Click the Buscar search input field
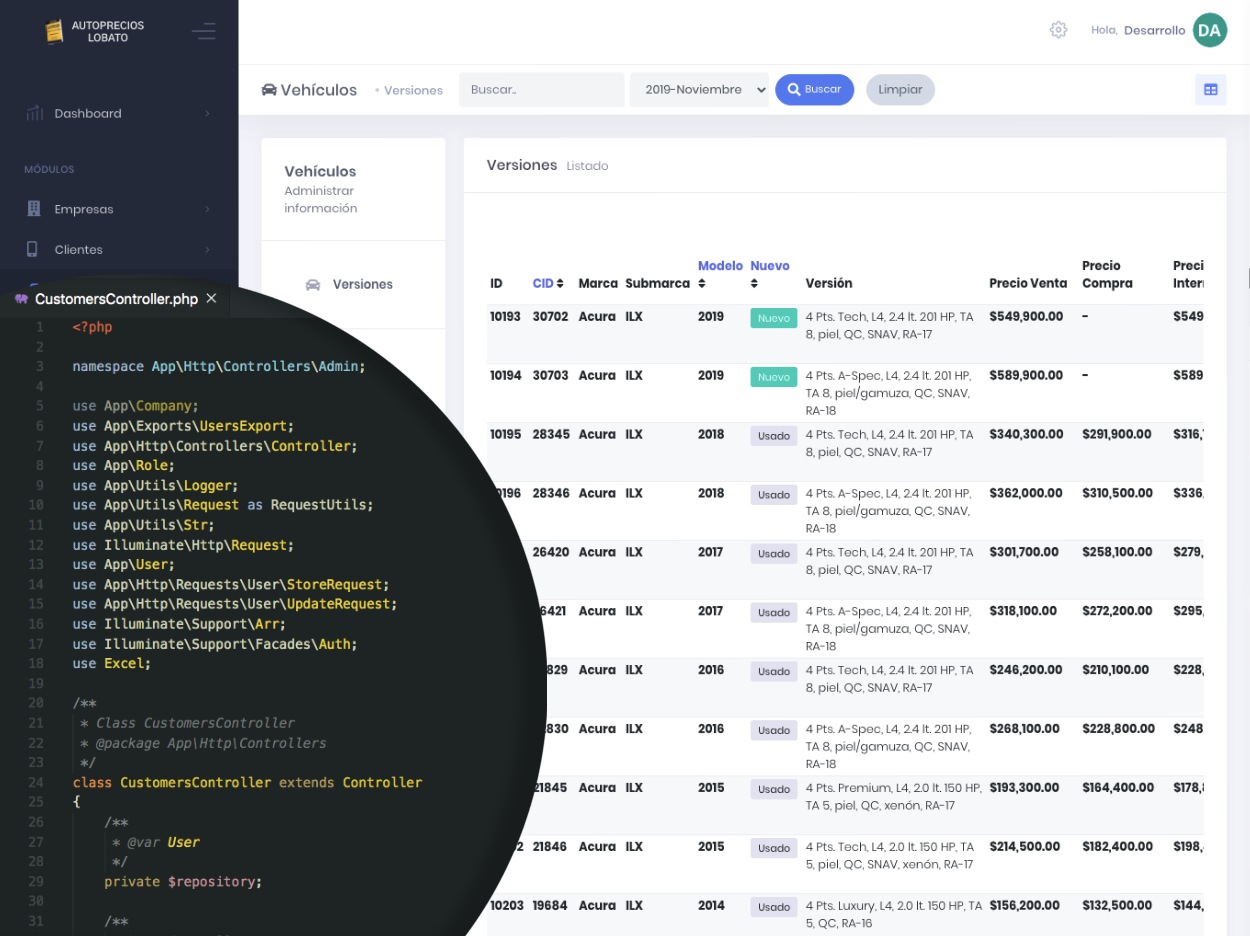The image size is (1250, 936). pos(541,90)
